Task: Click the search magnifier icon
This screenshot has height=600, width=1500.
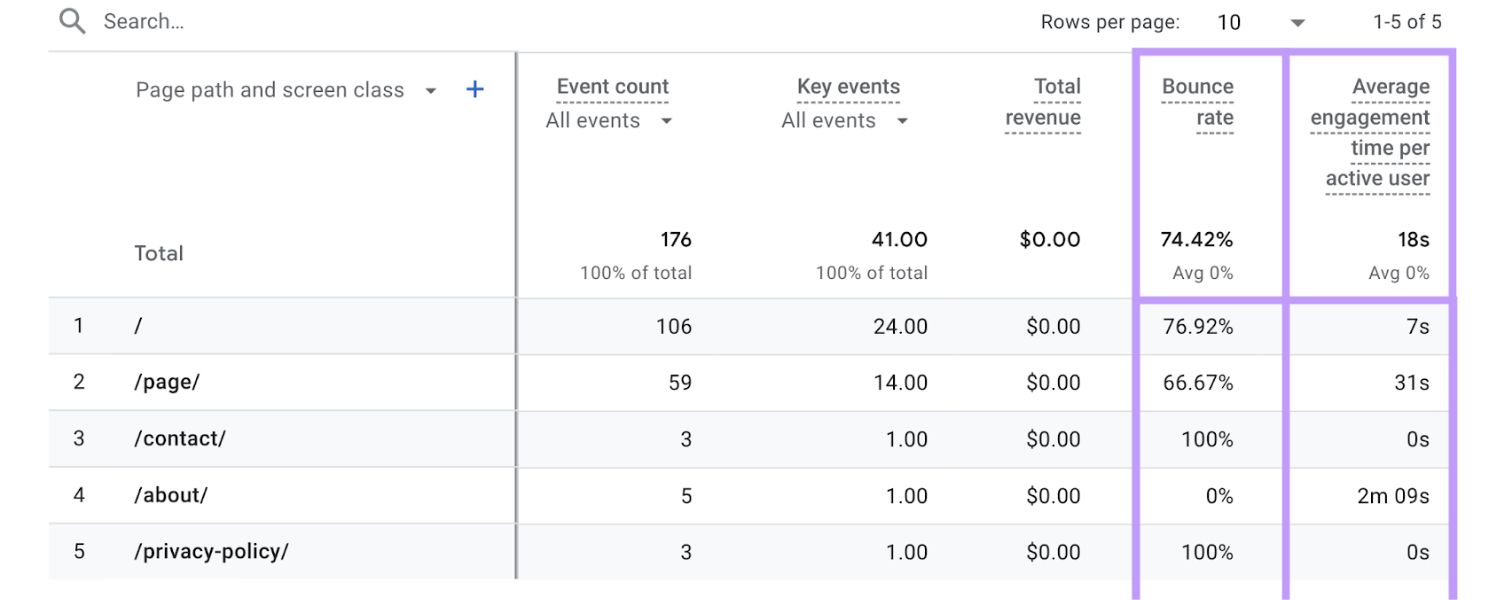Action: (72, 21)
